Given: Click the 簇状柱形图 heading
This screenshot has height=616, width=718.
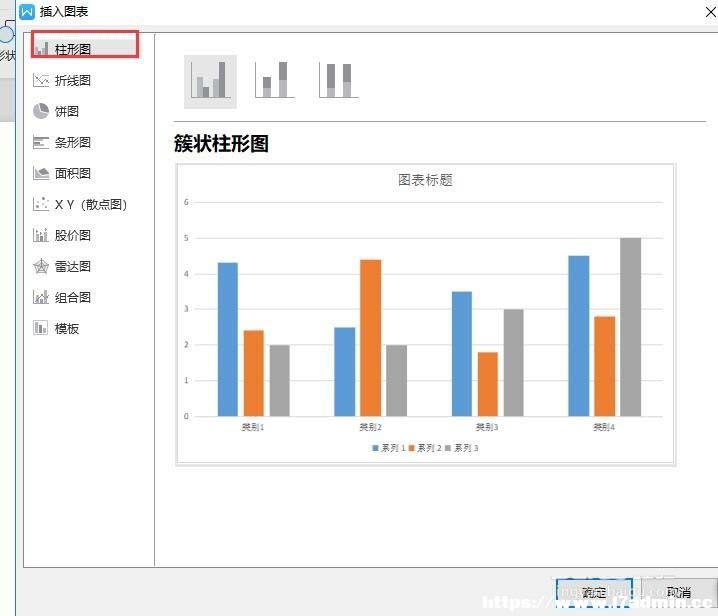Looking at the screenshot, I should point(221,143).
